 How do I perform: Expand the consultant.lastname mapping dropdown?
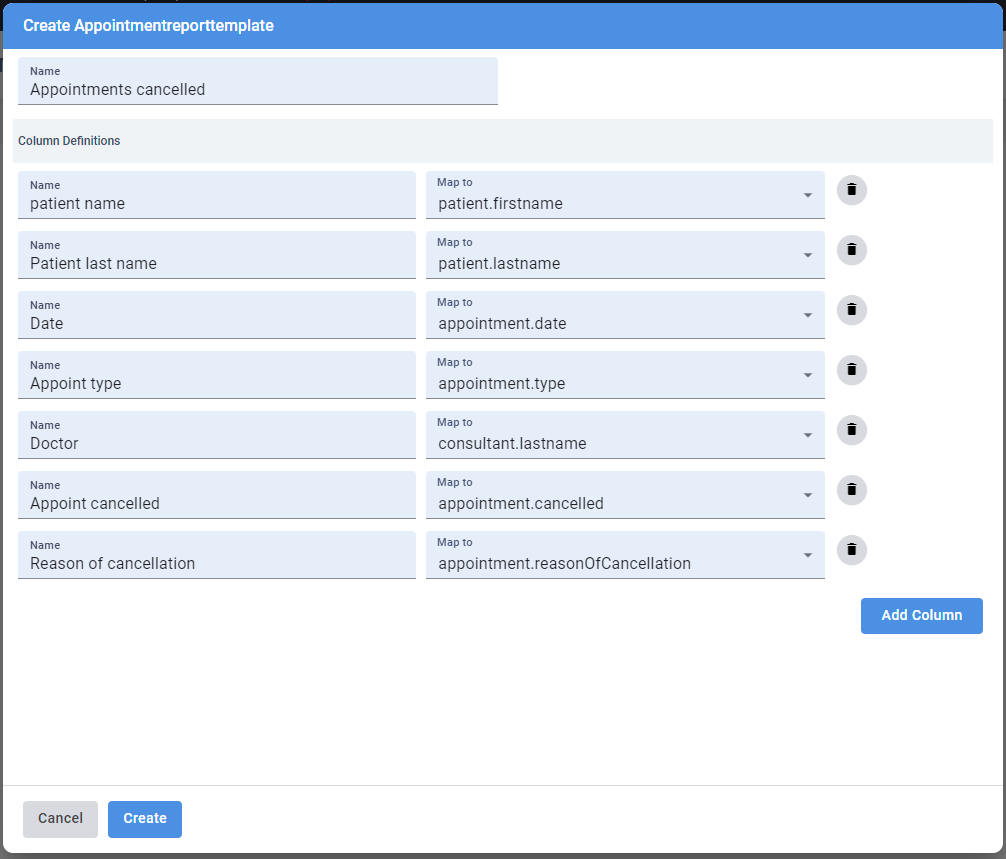click(809, 435)
